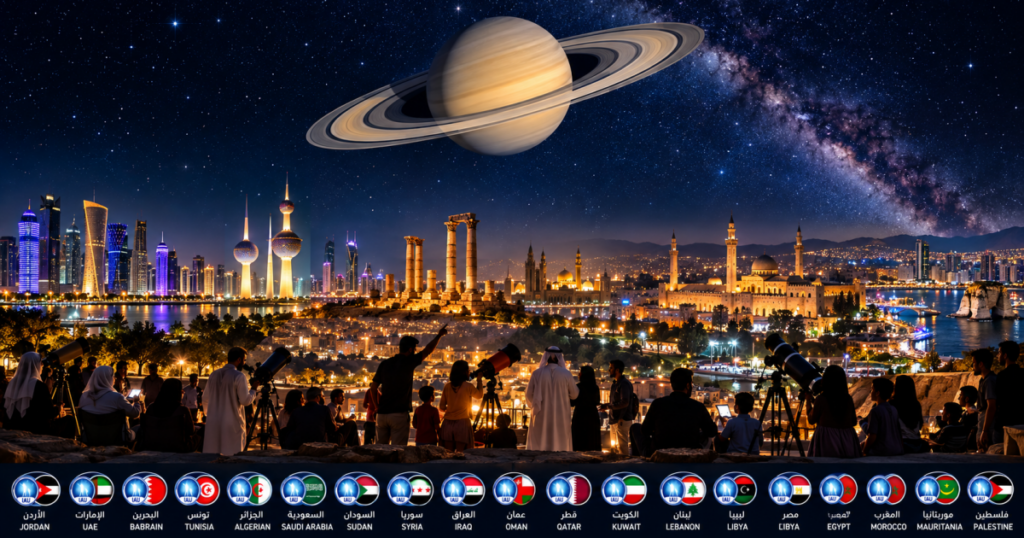Select the Arabic label الكويت
This screenshot has height=538, width=1024.
point(626,515)
